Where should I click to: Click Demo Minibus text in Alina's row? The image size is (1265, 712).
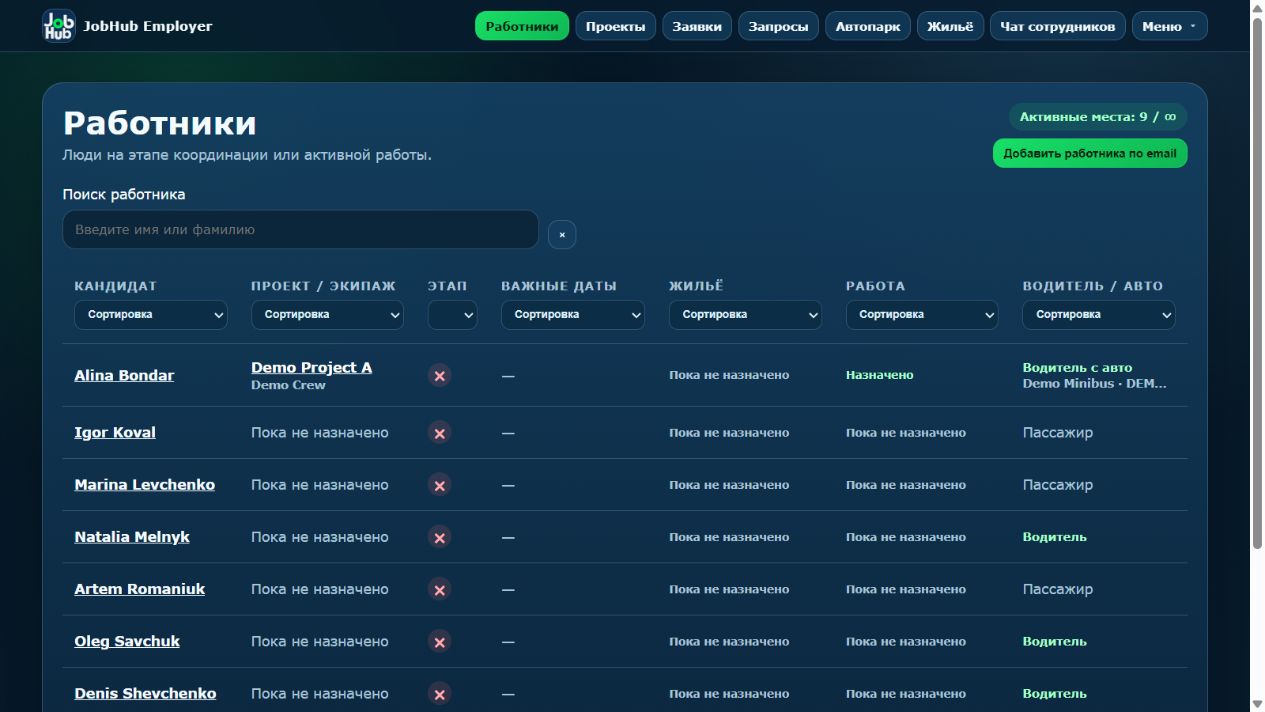point(1094,383)
